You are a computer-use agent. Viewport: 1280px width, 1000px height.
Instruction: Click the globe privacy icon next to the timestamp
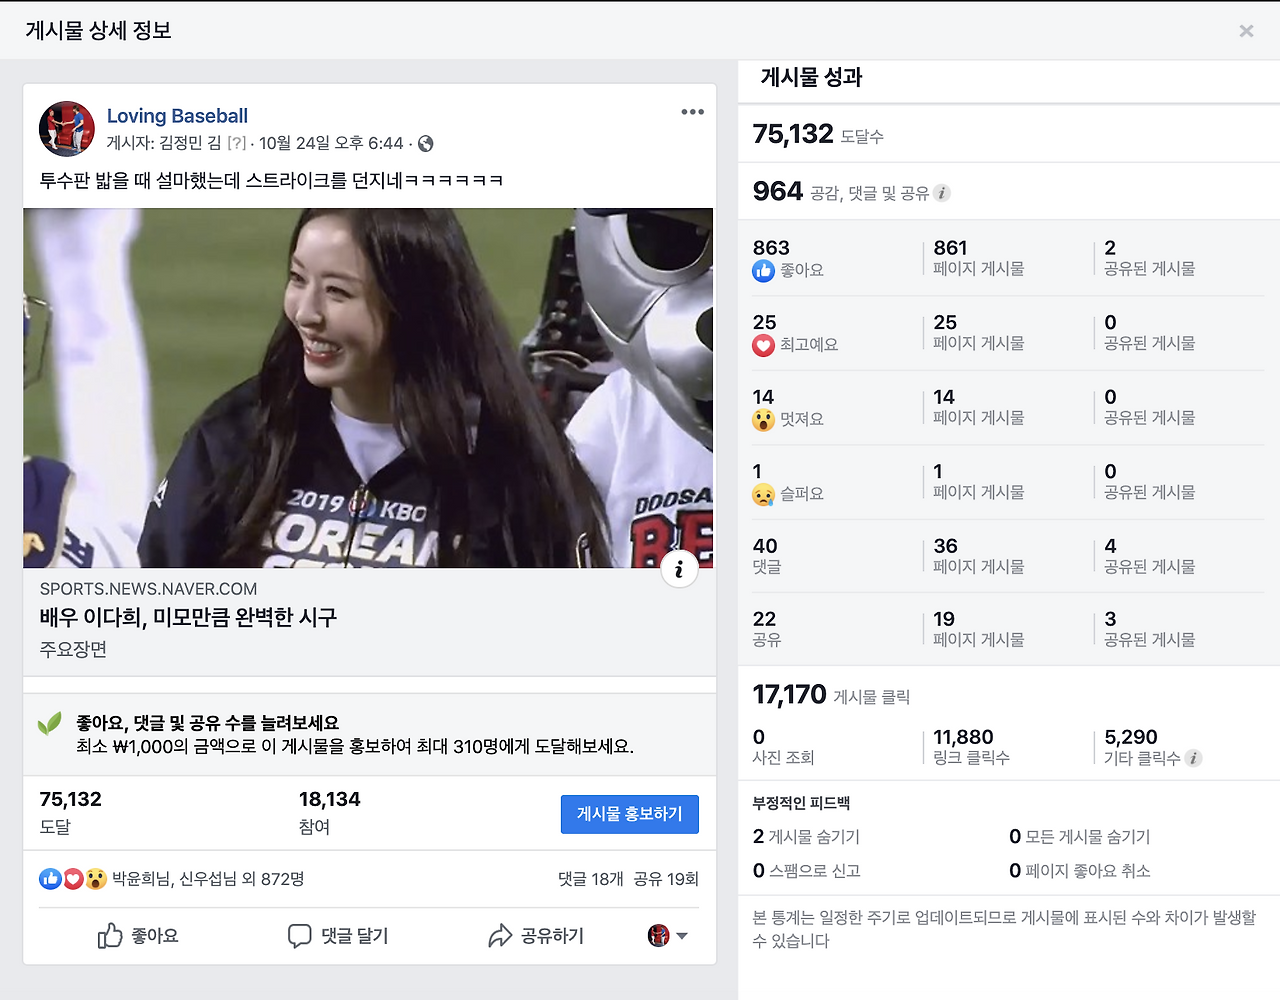(424, 143)
